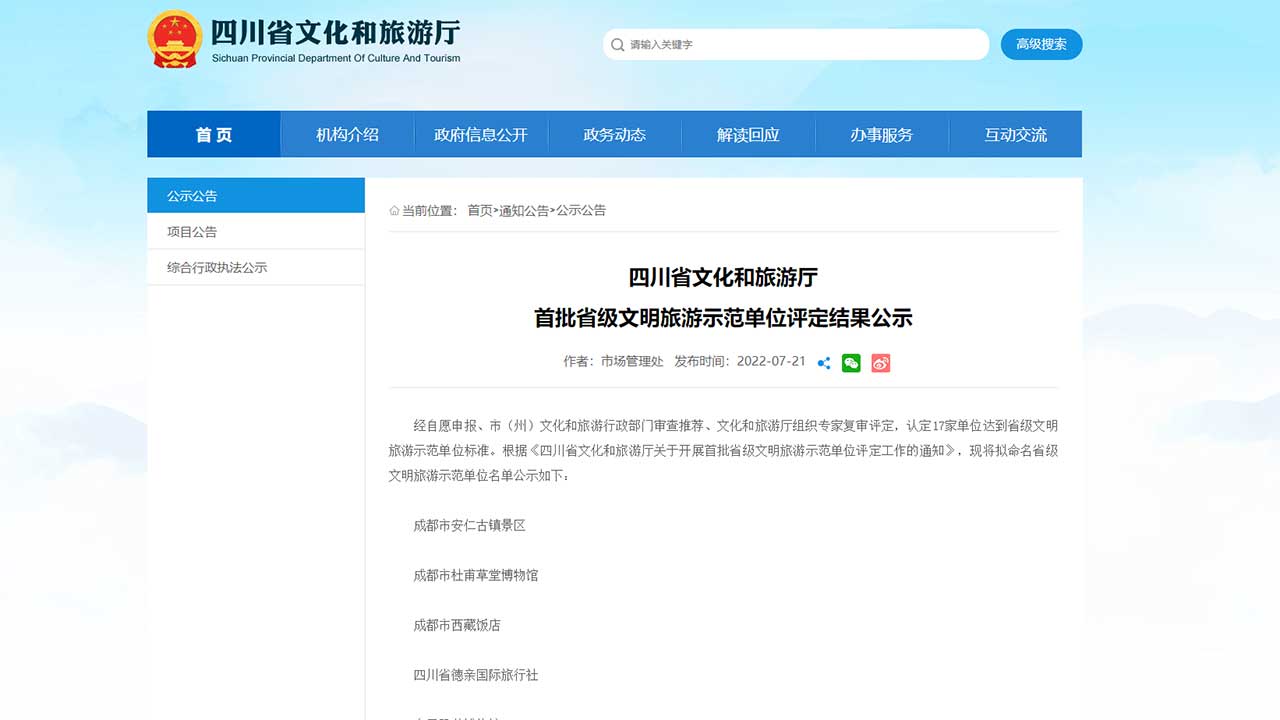Click the national emblem logo
This screenshot has width=1280, height=720.
tap(175, 39)
